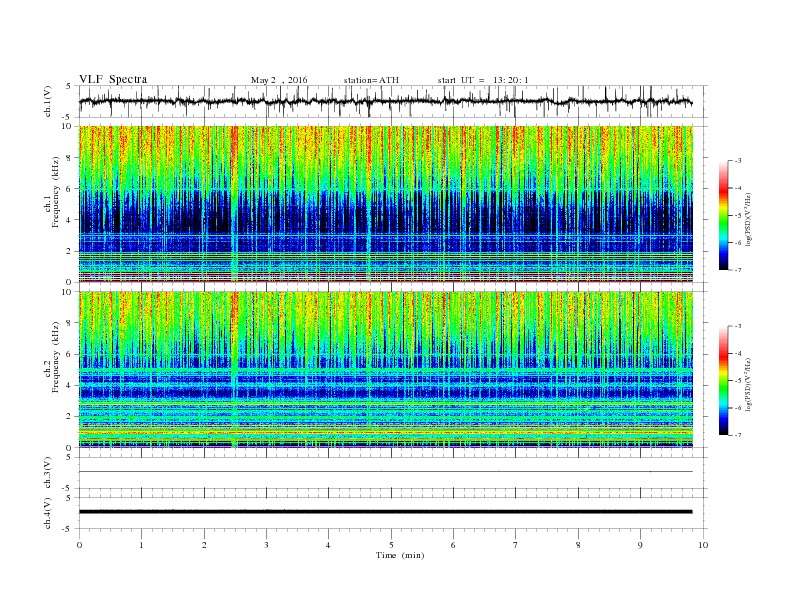Click the time axis tick label '9'

tap(640, 545)
